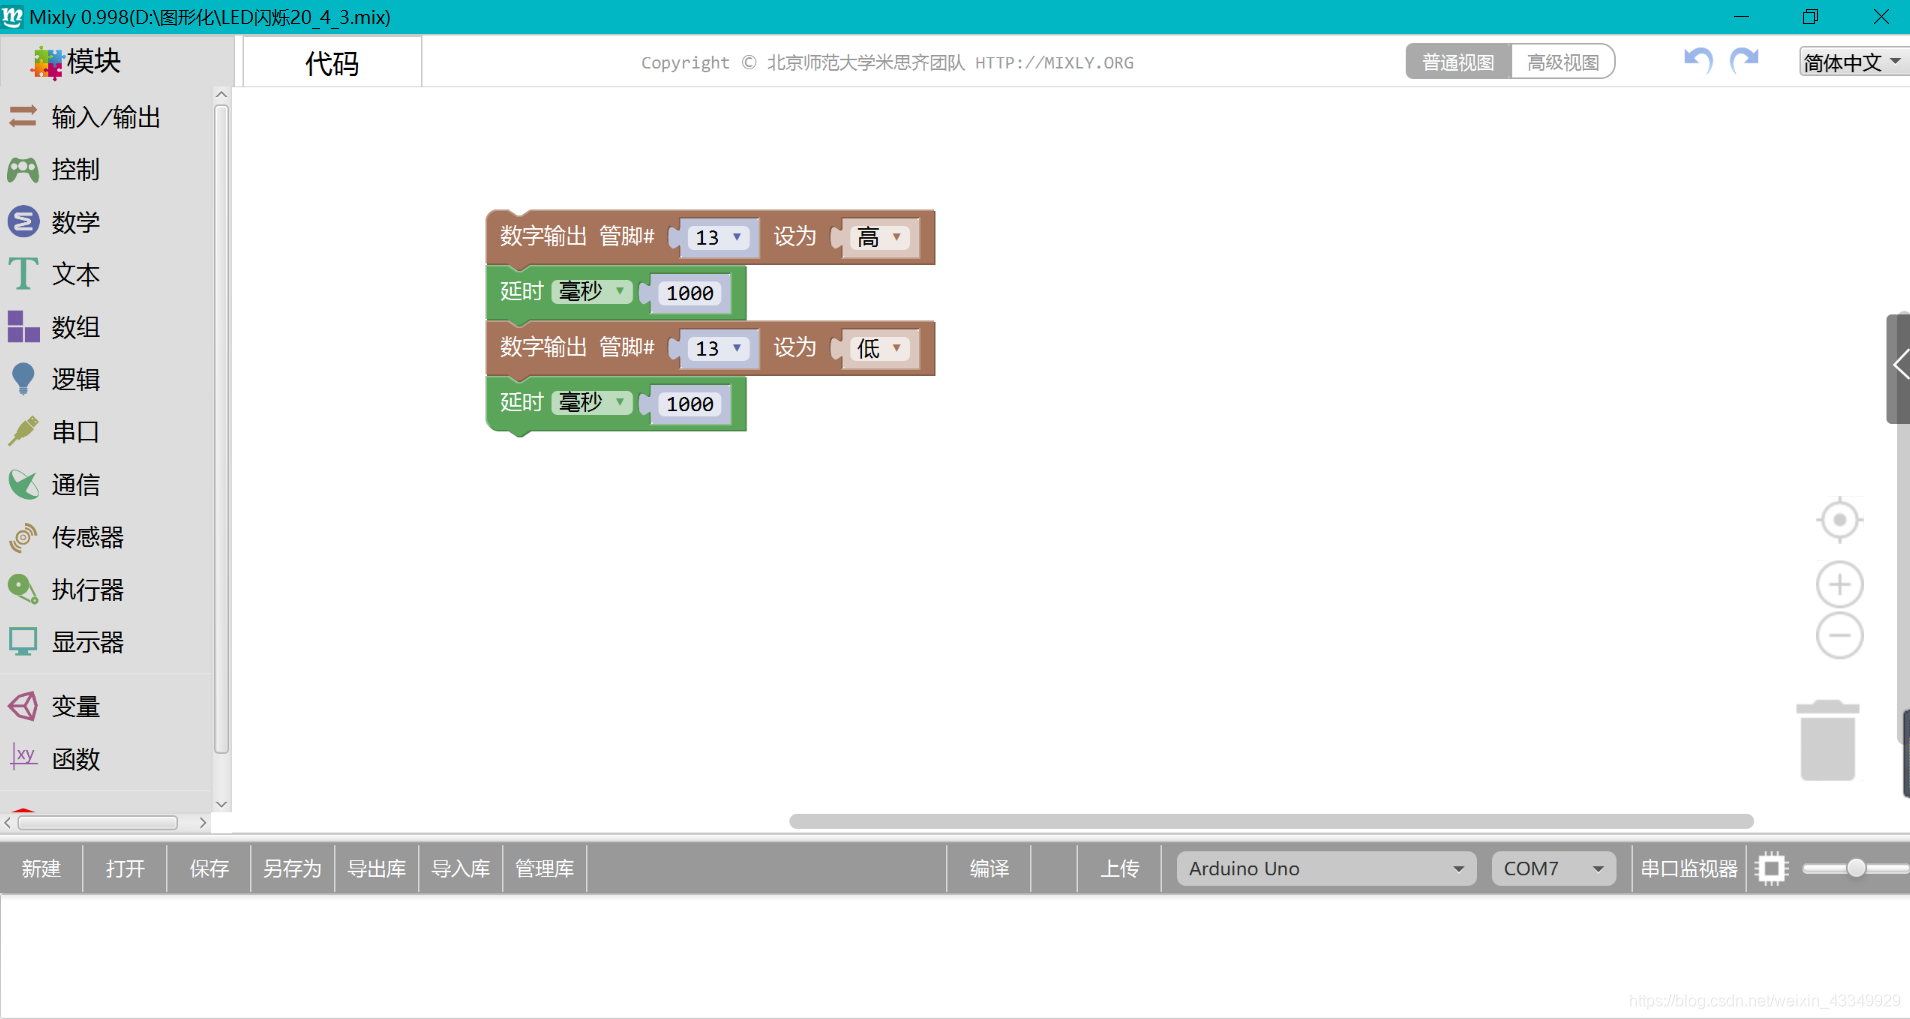Open the 高 level dropdown

tap(881, 237)
